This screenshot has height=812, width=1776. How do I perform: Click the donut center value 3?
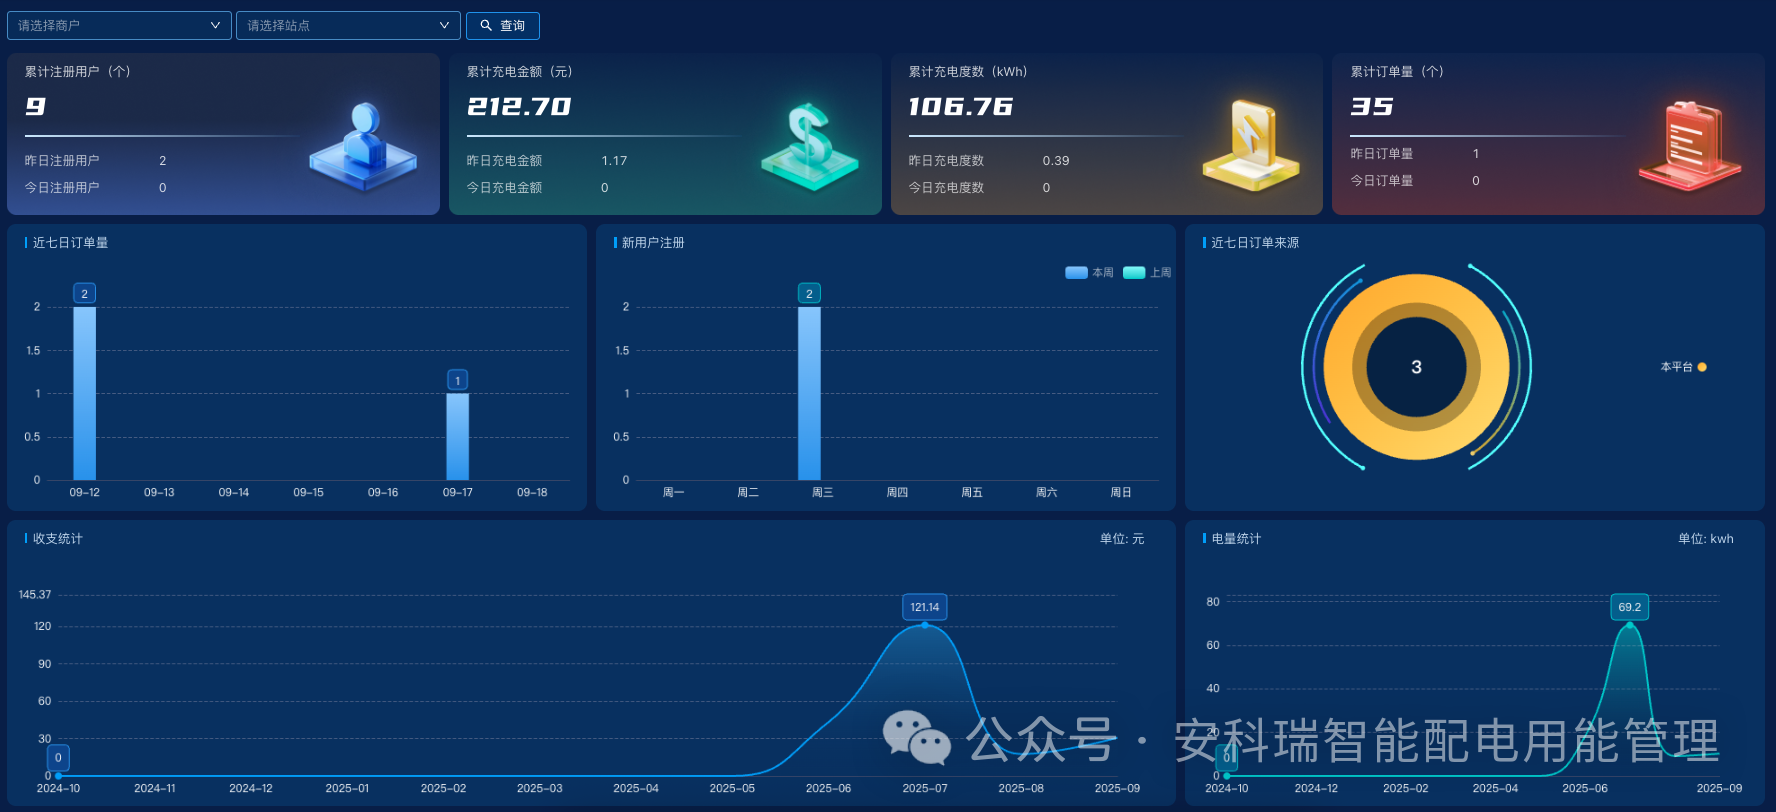(x=1416, y=367)
